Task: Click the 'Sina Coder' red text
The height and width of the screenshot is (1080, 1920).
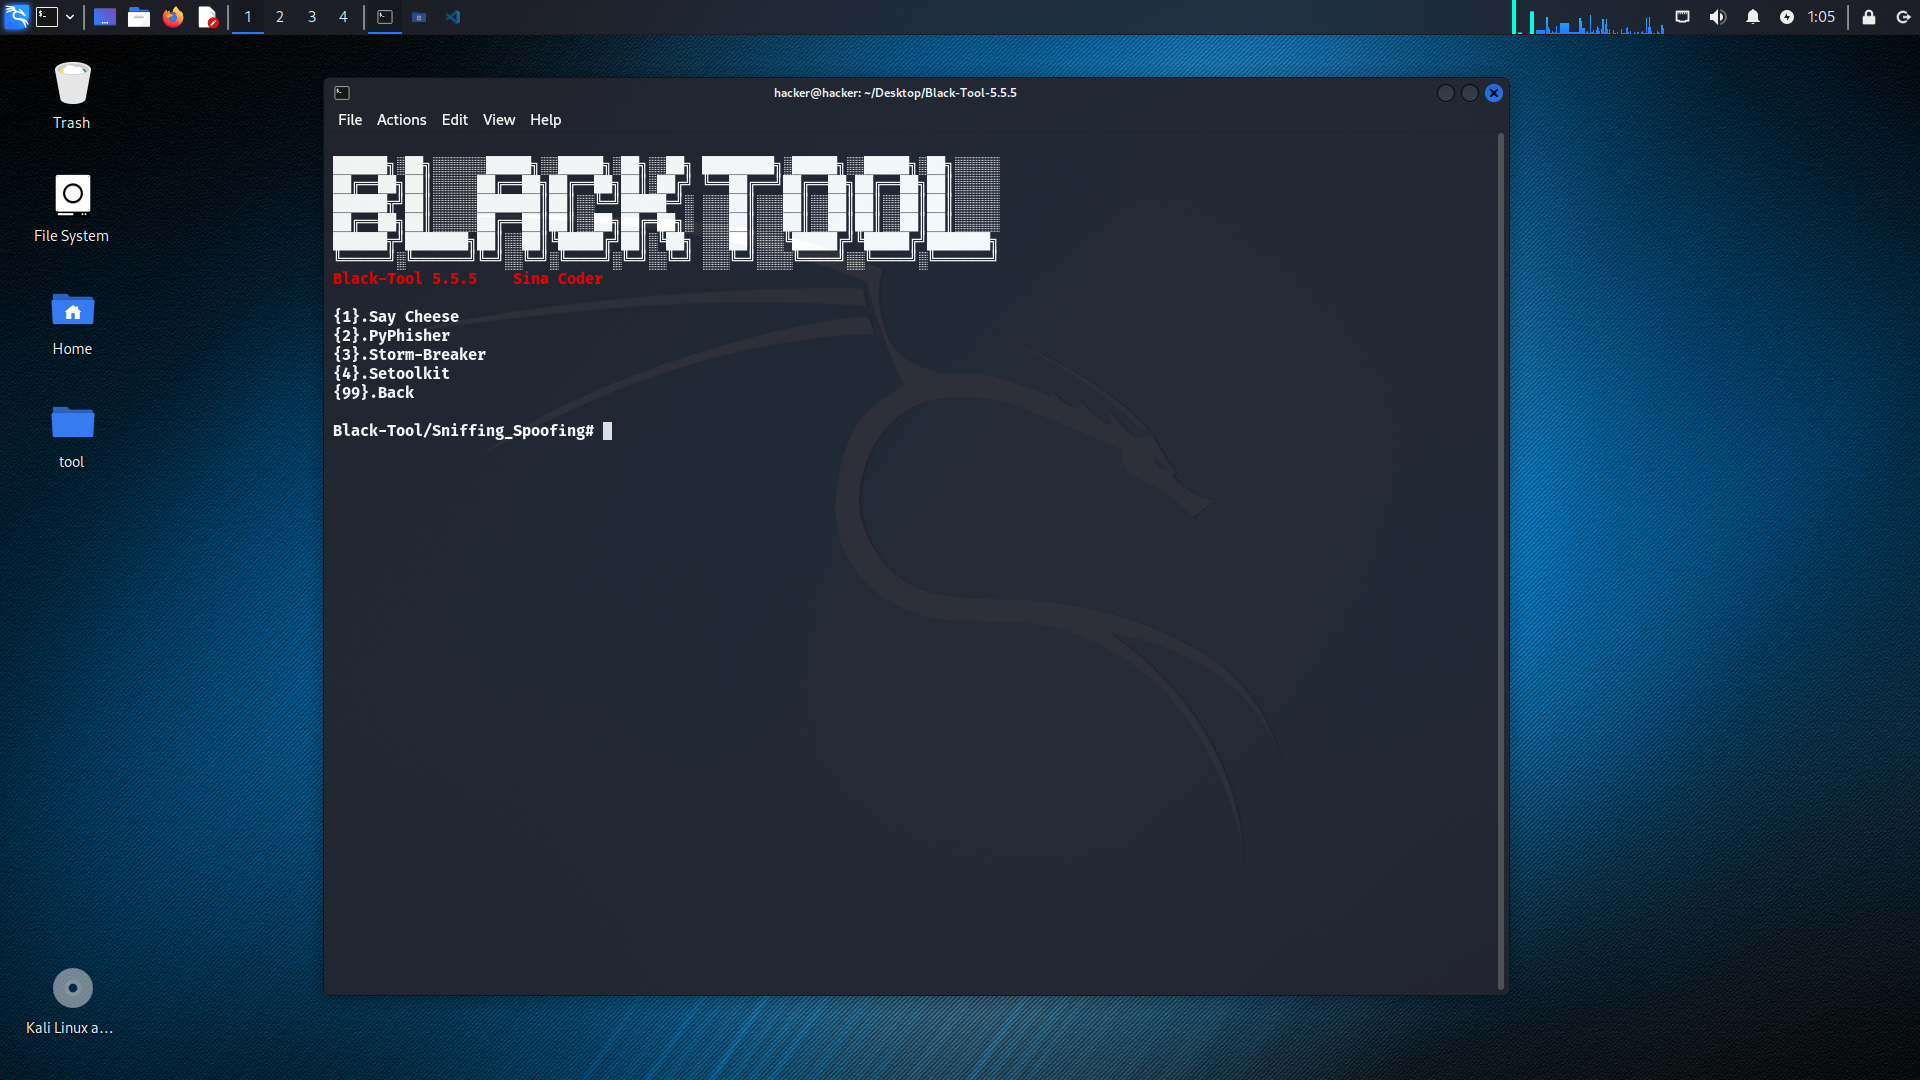Action: (x=558, y=279)
